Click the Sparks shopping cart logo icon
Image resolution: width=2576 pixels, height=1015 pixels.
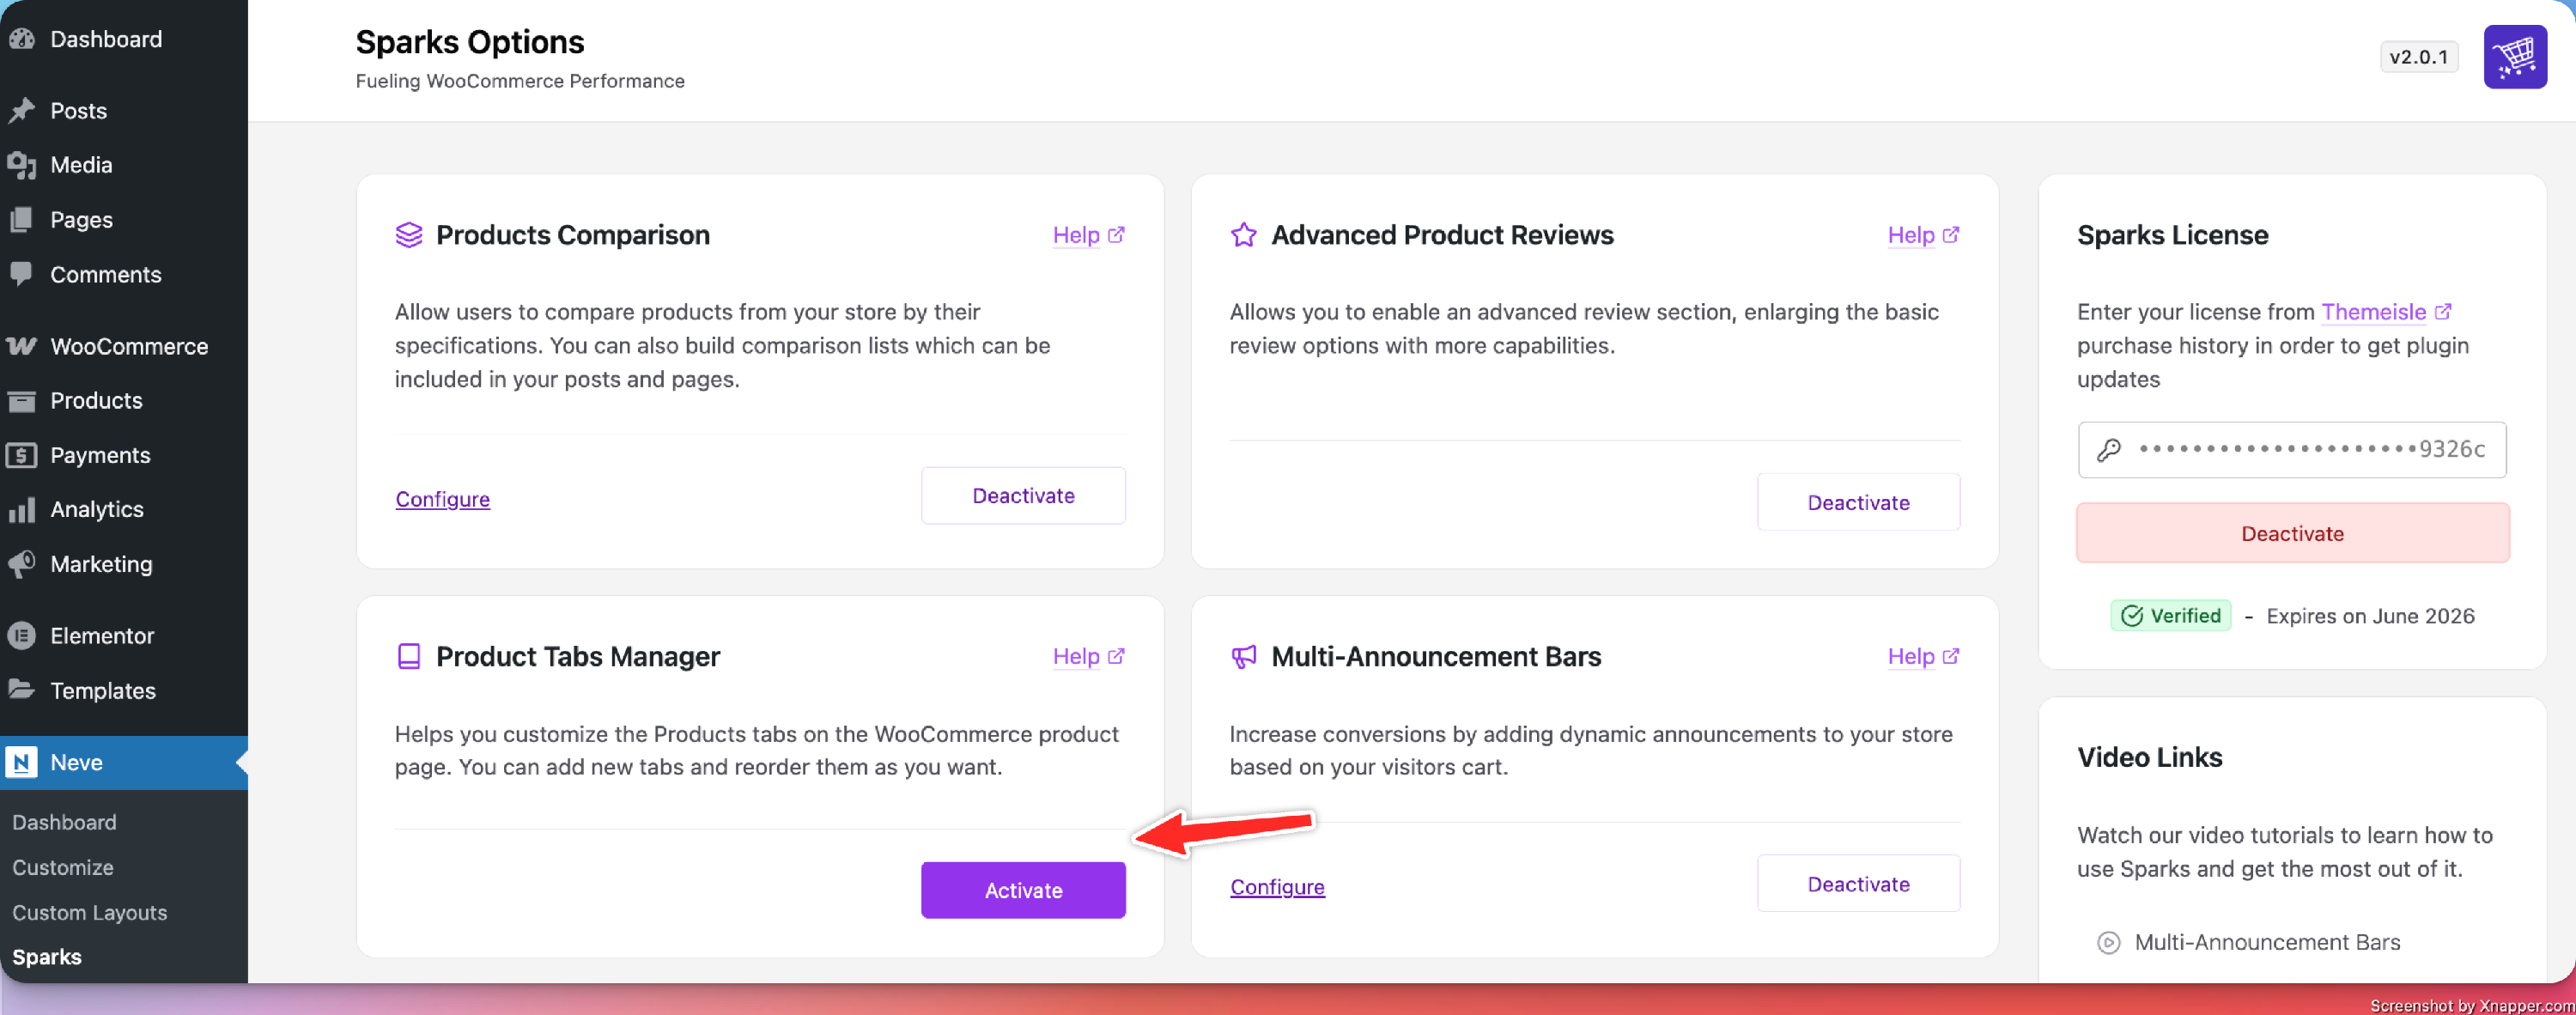pyautogui.click(x=2514, y=57)
